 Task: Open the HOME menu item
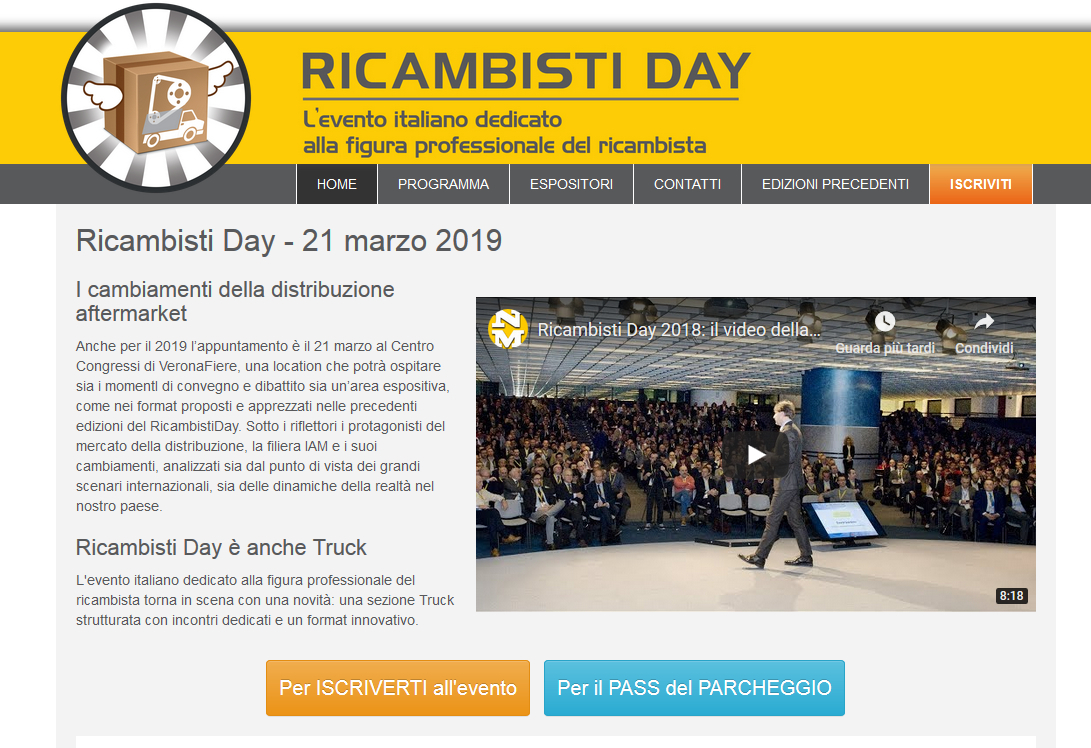pos(337,184)
